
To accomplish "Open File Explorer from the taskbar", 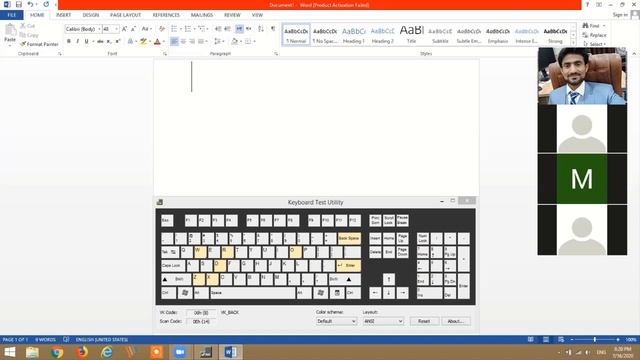I will 32,352.
